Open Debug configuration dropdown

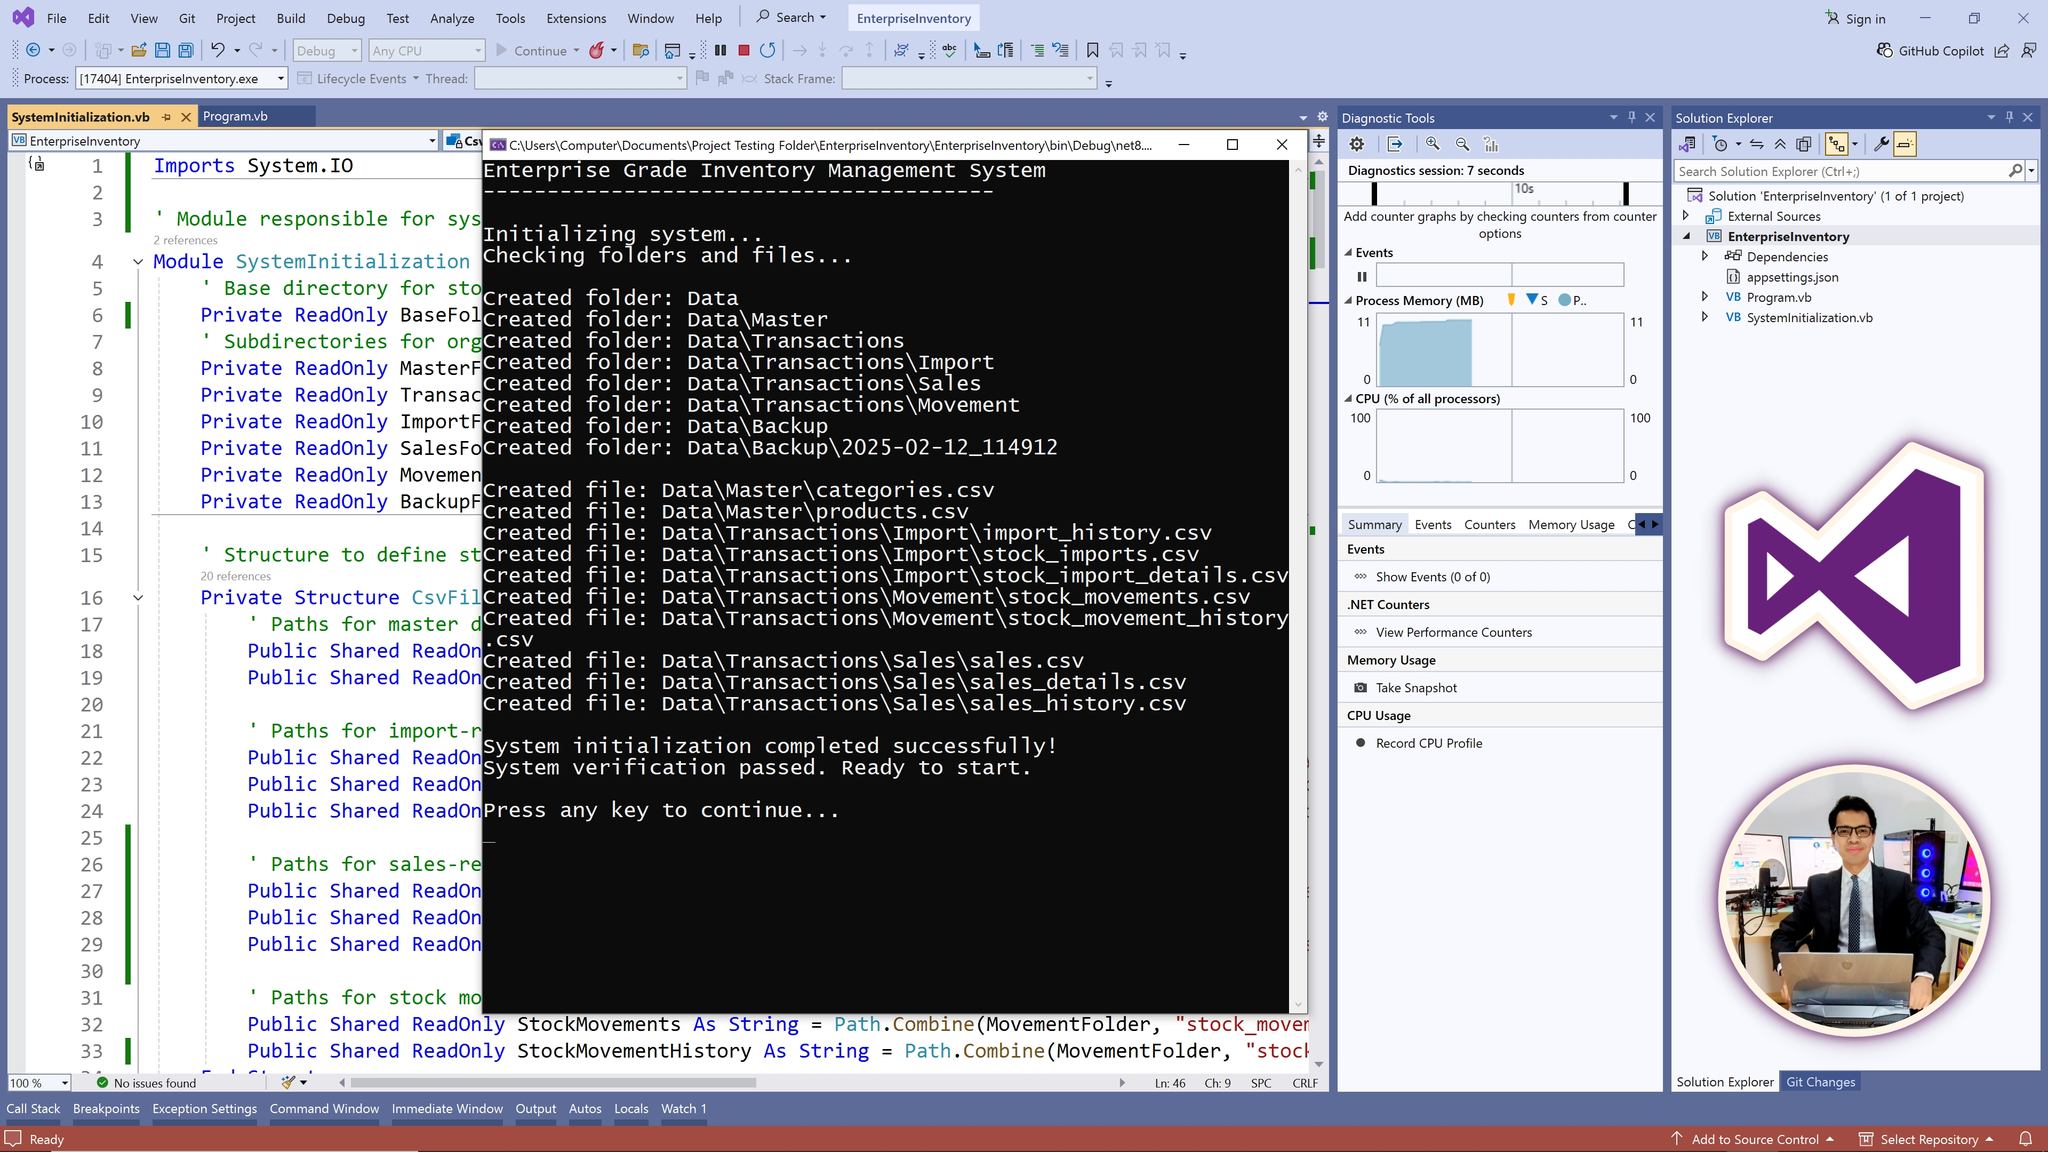pos(327,50)
